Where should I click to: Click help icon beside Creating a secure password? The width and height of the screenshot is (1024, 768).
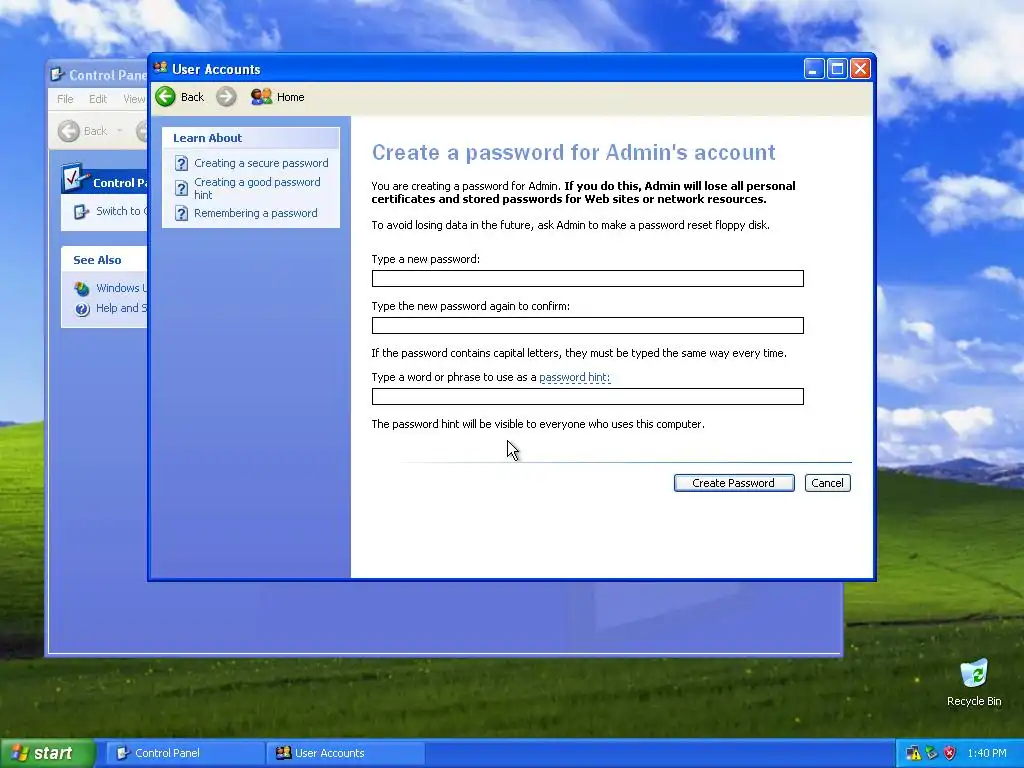coord(182,163)
